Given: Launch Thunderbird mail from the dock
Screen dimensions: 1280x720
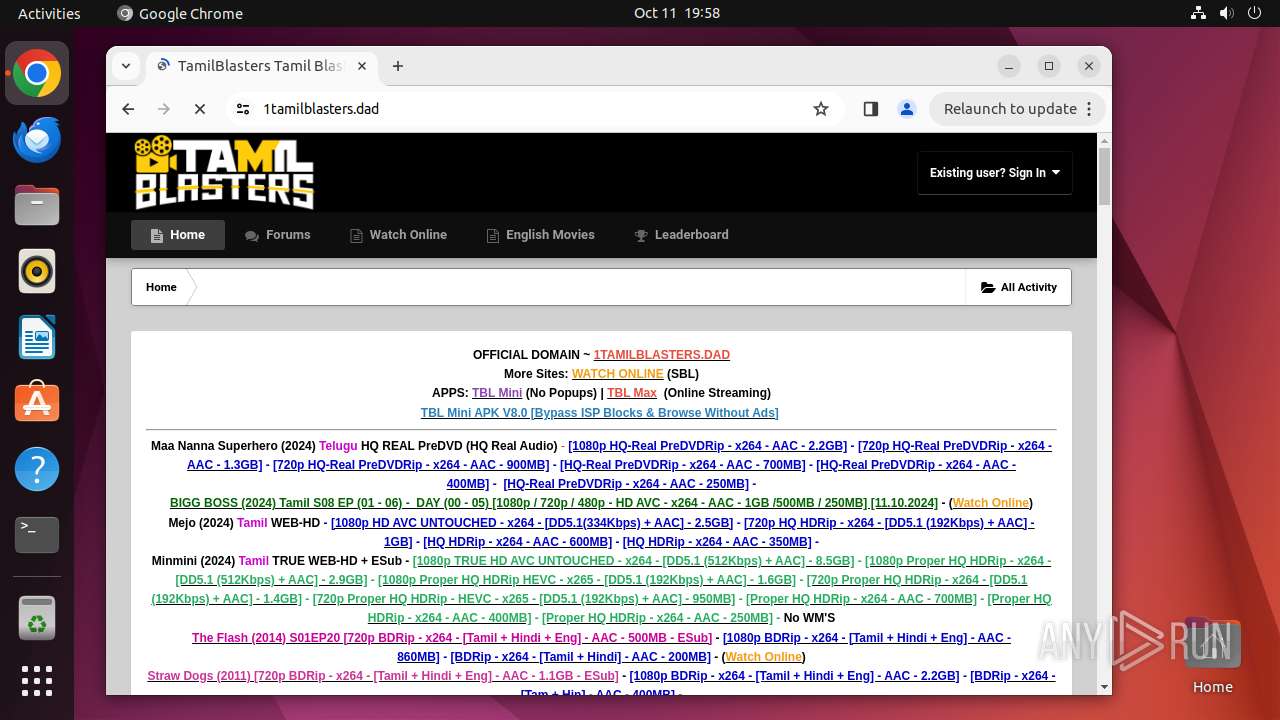Looking at the screenshot, I should pyautogui.click(x=37, y=140).
